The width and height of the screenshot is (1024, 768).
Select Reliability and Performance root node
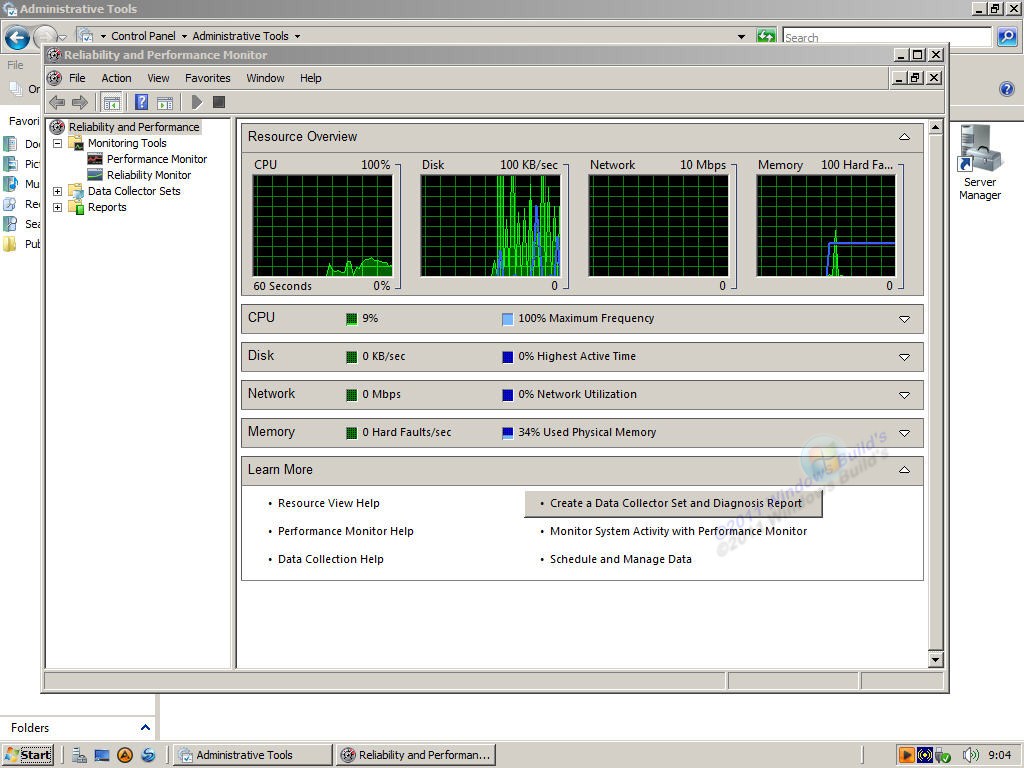point(134,127)
